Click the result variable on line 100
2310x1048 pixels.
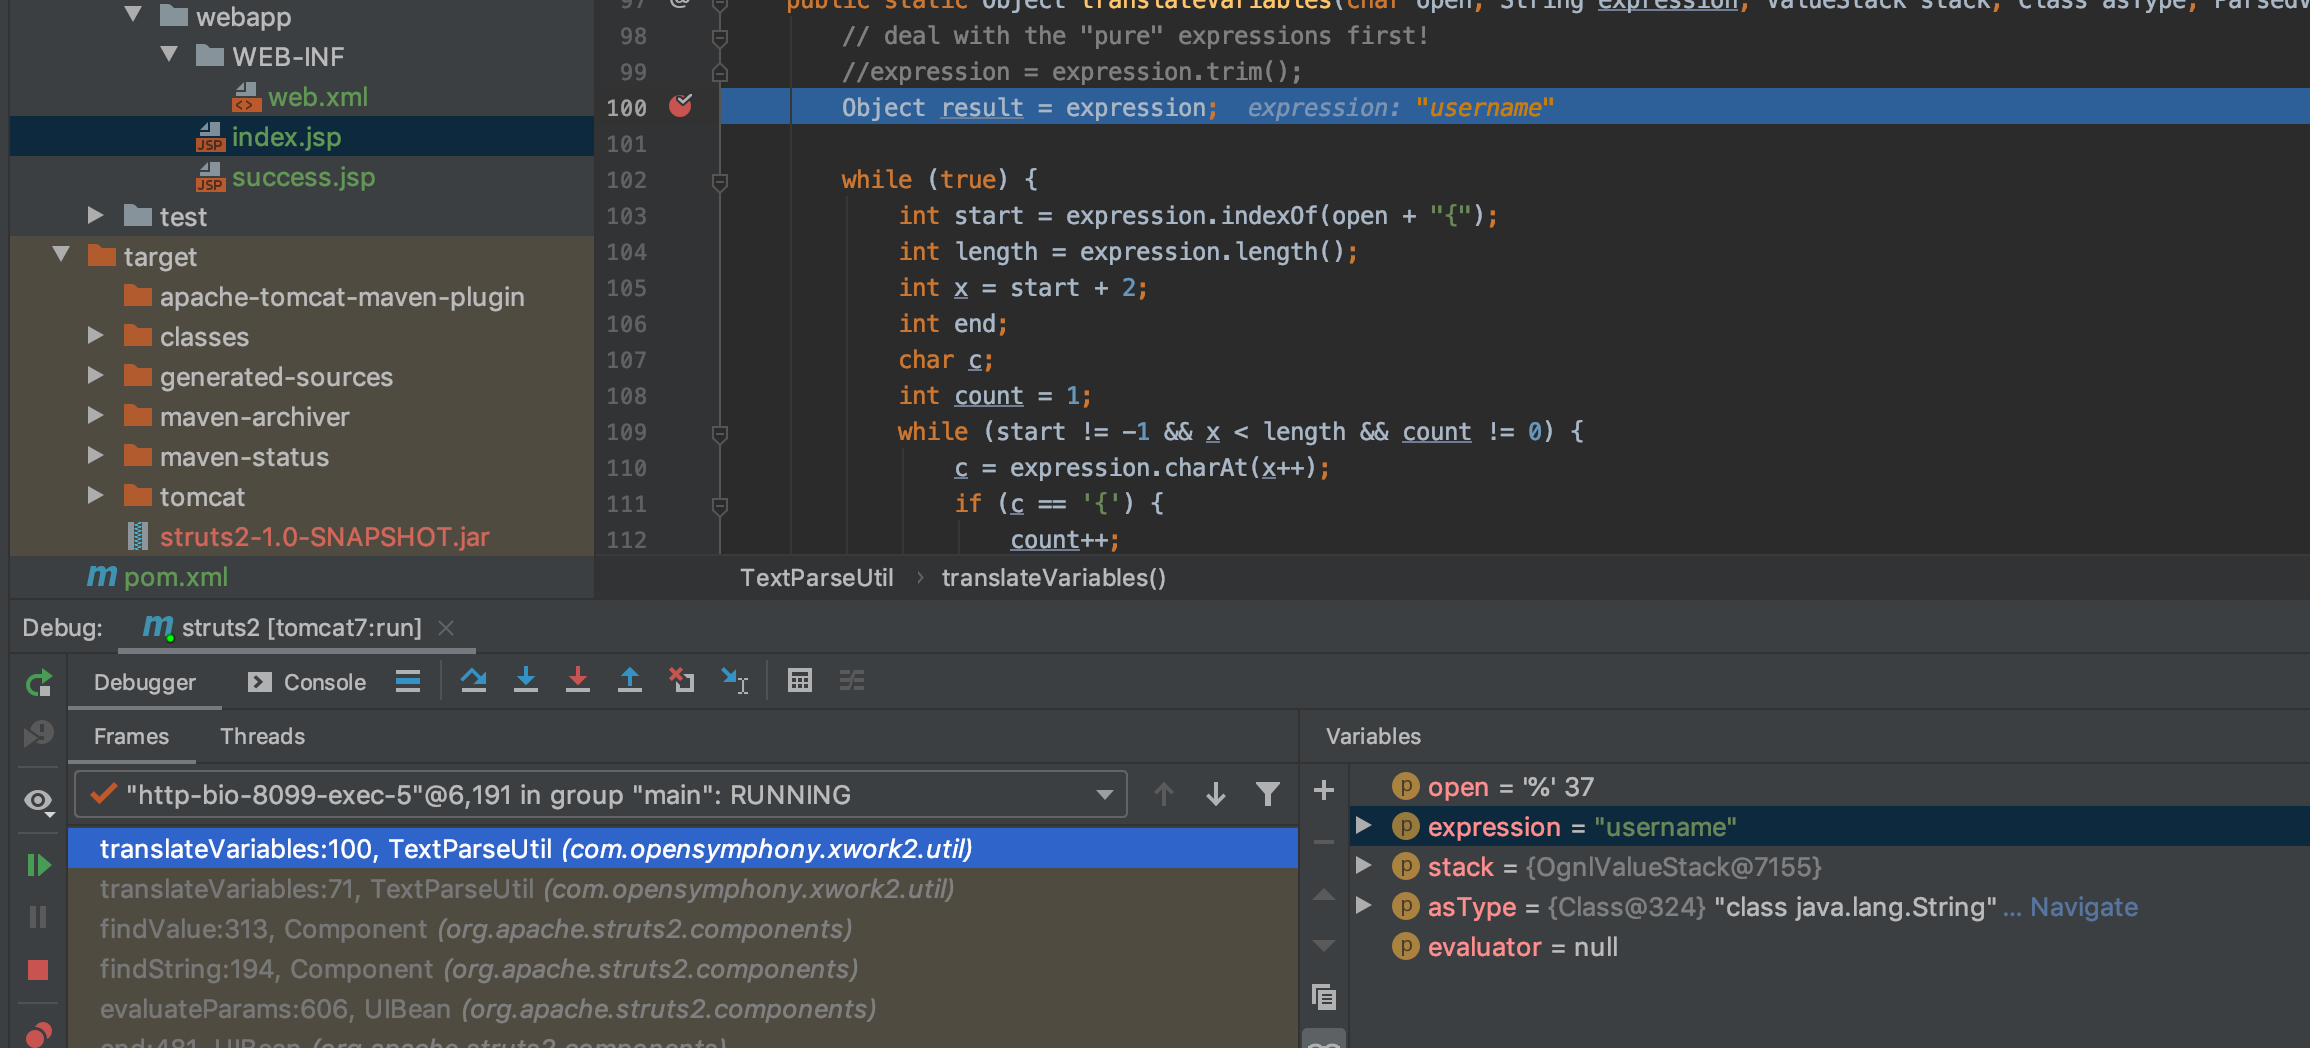click(982, 107)
